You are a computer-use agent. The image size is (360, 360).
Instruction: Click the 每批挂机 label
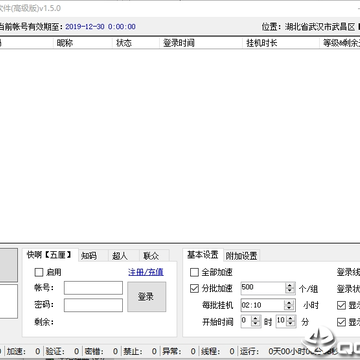click(217, 305)
